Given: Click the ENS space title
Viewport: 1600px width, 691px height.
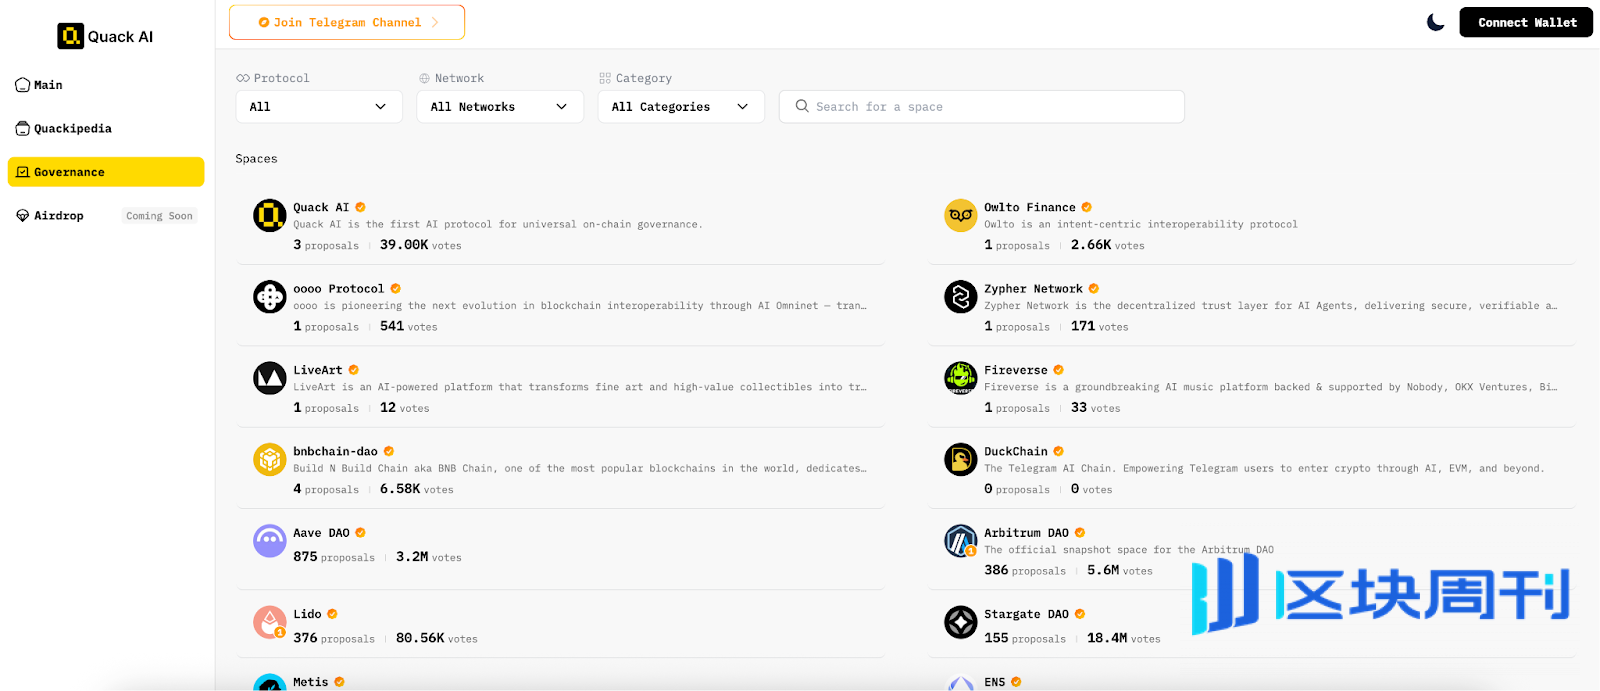Looking at the screenshot, I should coord(995,682).
